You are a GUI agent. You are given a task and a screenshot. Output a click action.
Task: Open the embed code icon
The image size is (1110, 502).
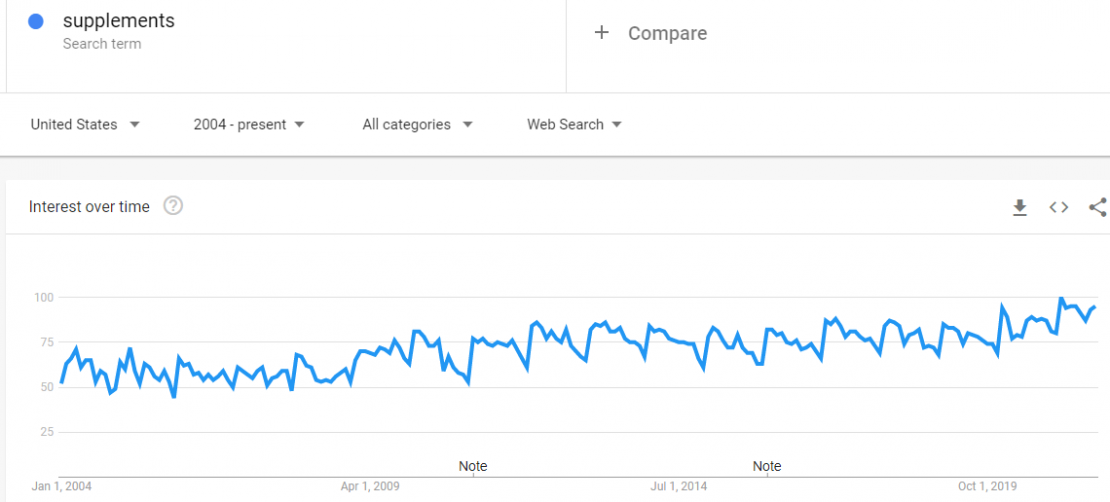(1058, 207)
